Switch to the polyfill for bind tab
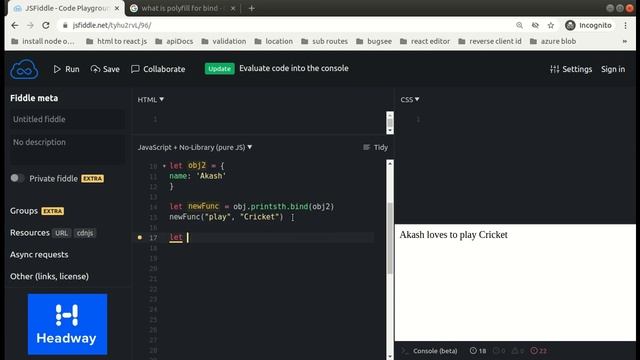The width and height of the screenshot is (640, 360). pyautogui.click(x=182, y=8)
